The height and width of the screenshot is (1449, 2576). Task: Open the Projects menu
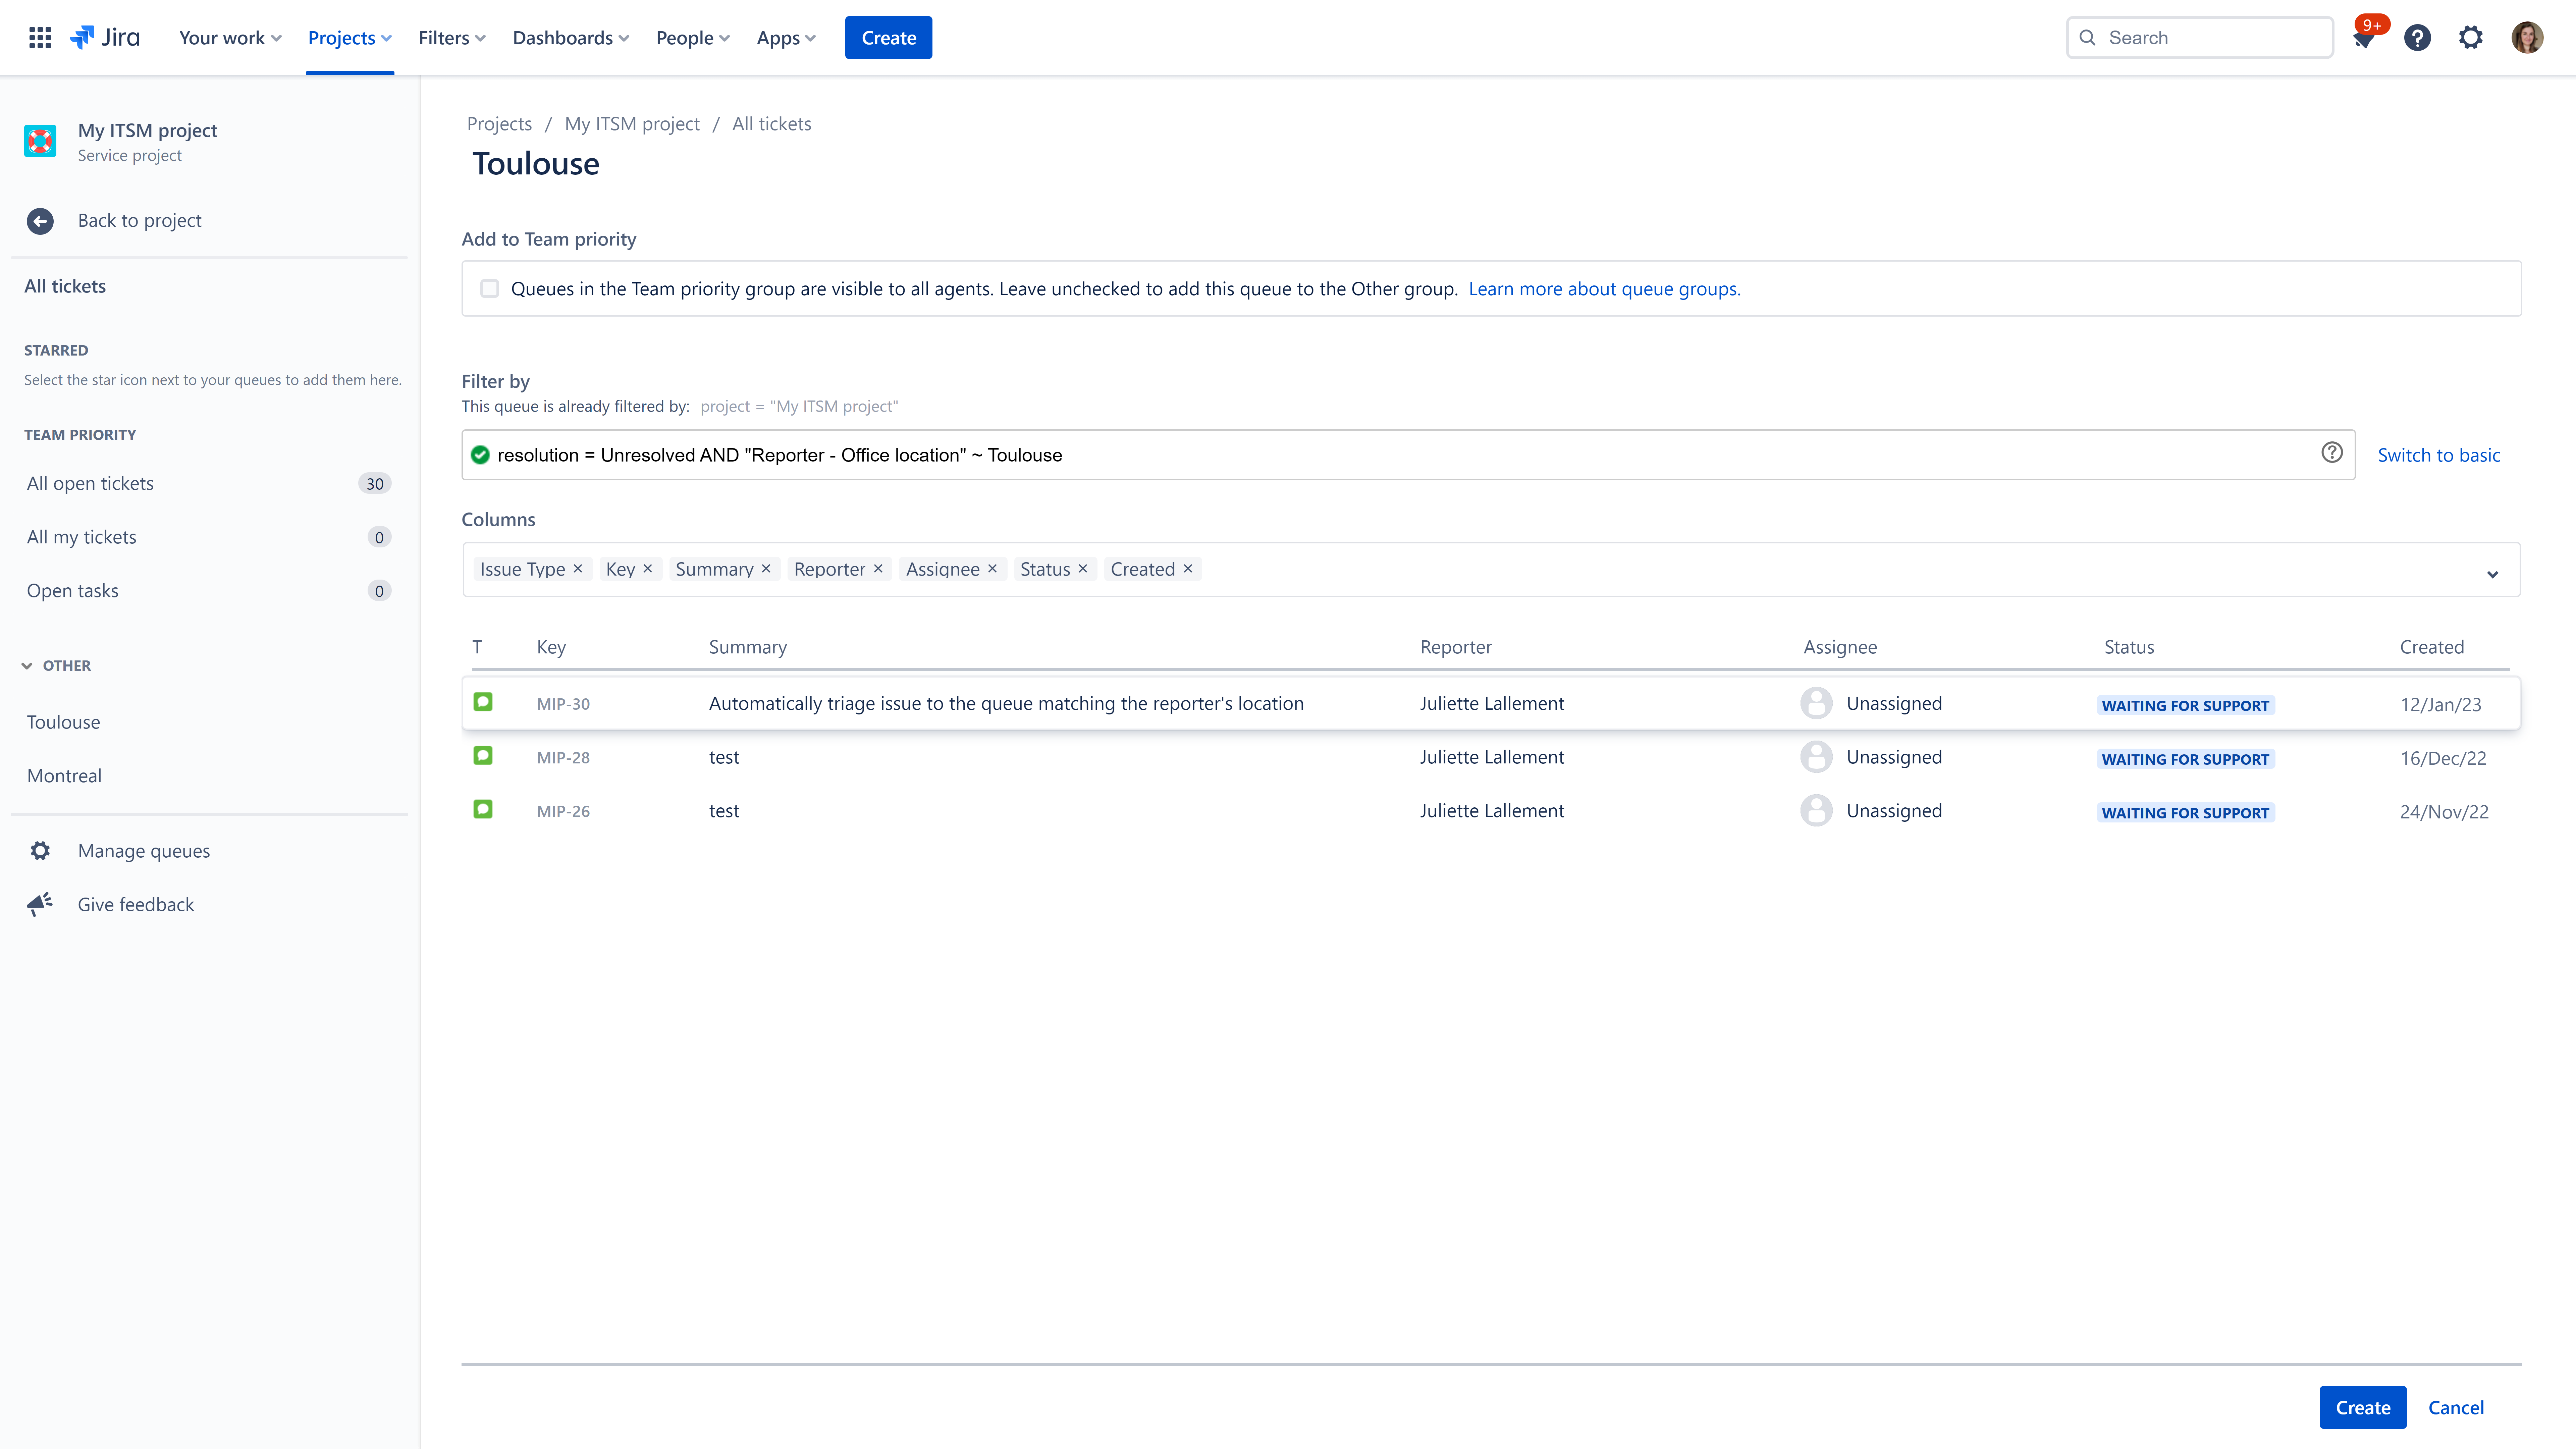(349, 38)
